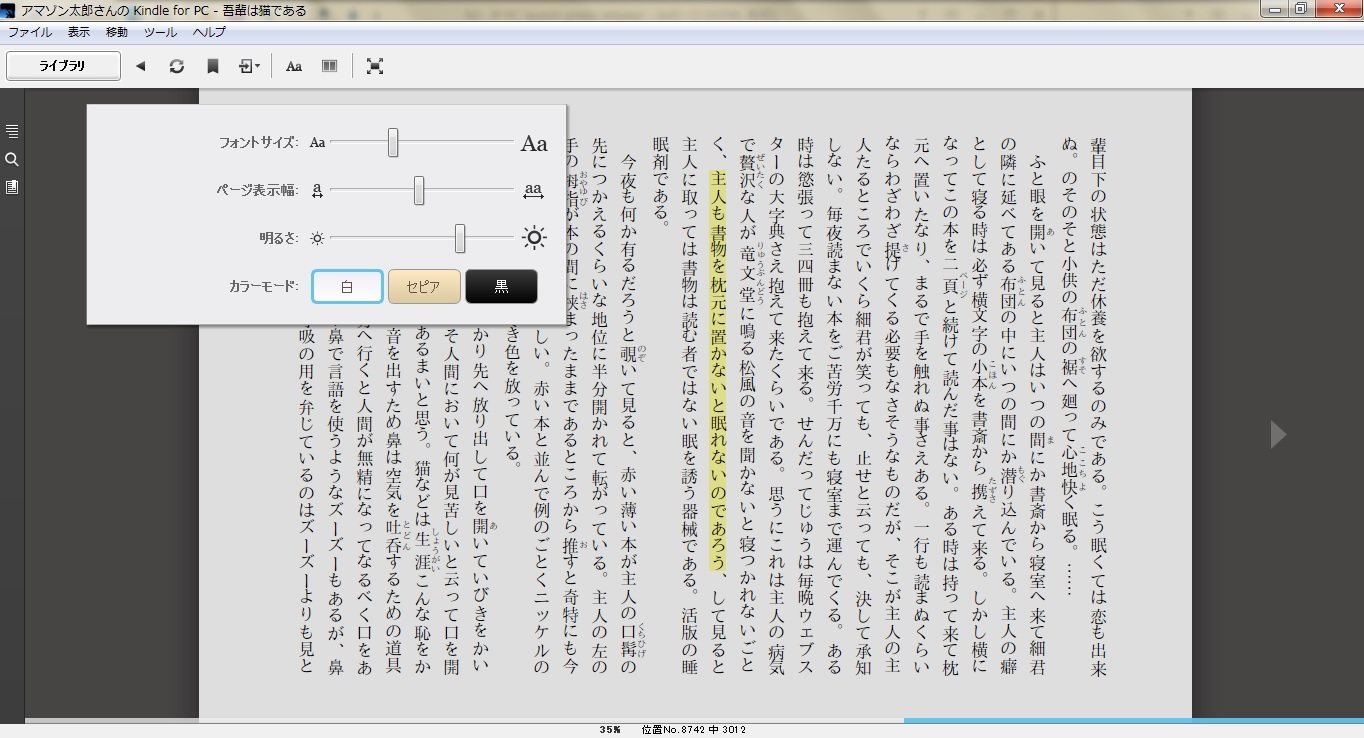Open the search icon in sidebar
Screen dimensions: 1364x738
(x=12, y=159)
